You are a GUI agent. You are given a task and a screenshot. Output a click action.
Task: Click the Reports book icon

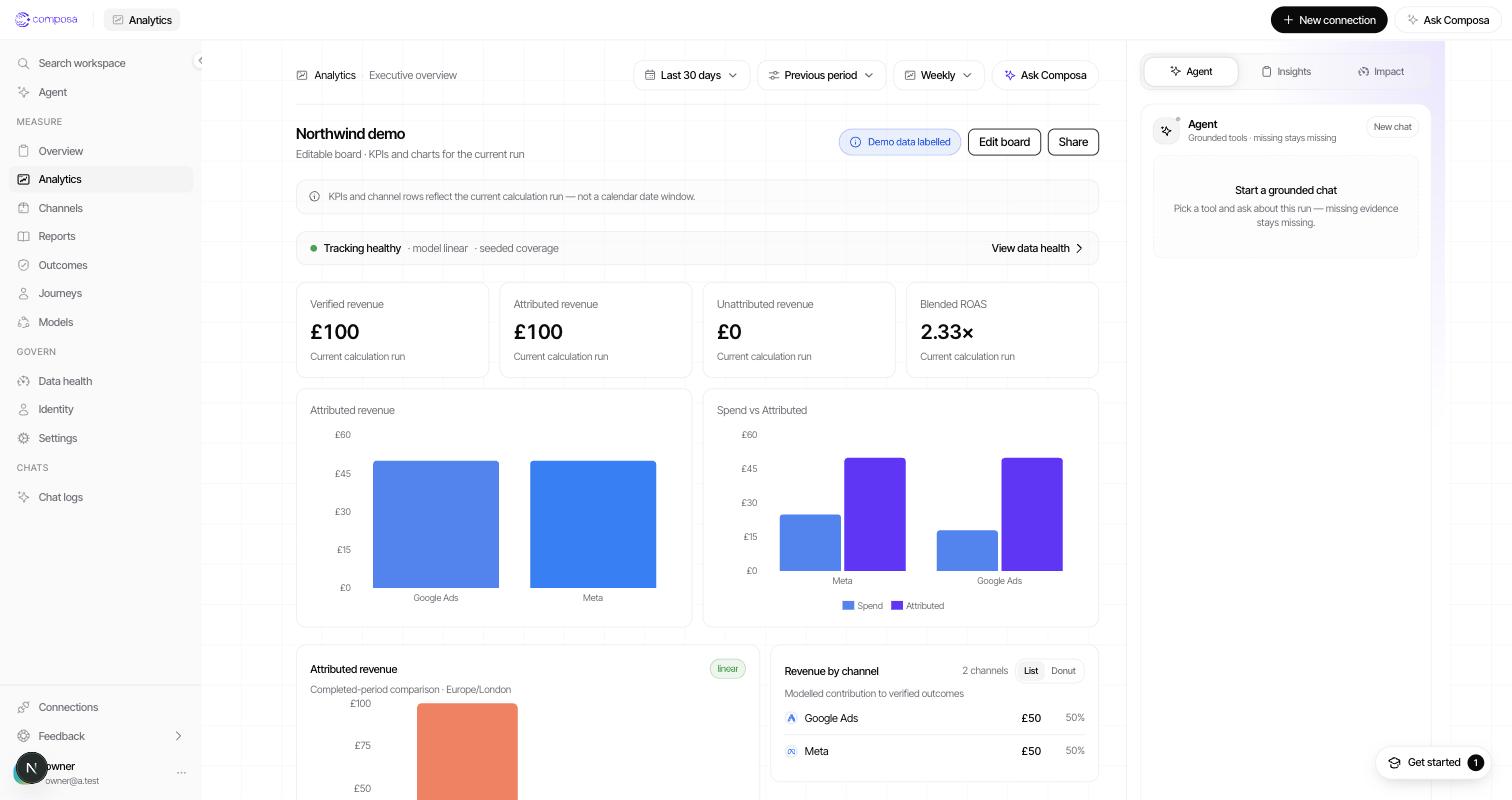23,236
